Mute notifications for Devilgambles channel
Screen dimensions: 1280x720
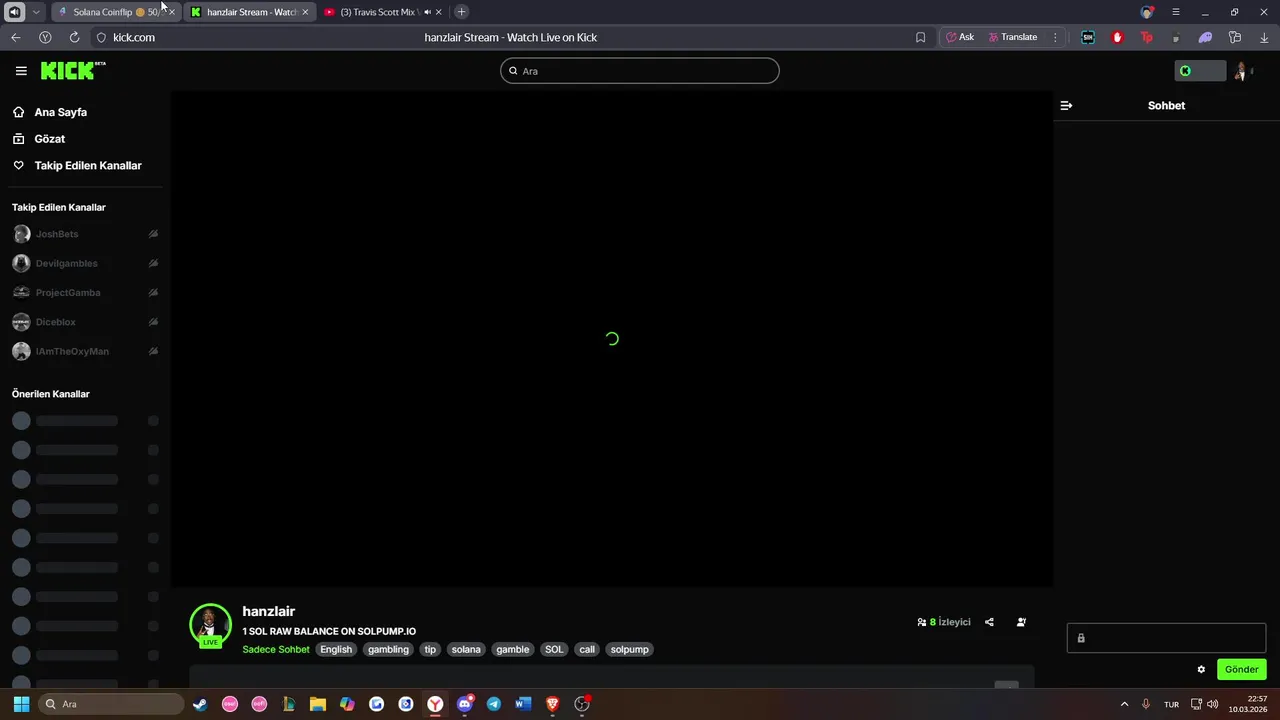pyautogui.click(x=153, y=263)
